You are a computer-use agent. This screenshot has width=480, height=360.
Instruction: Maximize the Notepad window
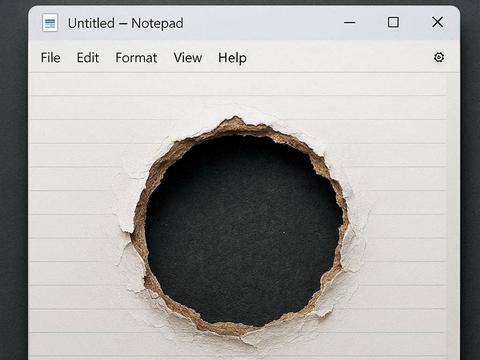pos(393,22)
